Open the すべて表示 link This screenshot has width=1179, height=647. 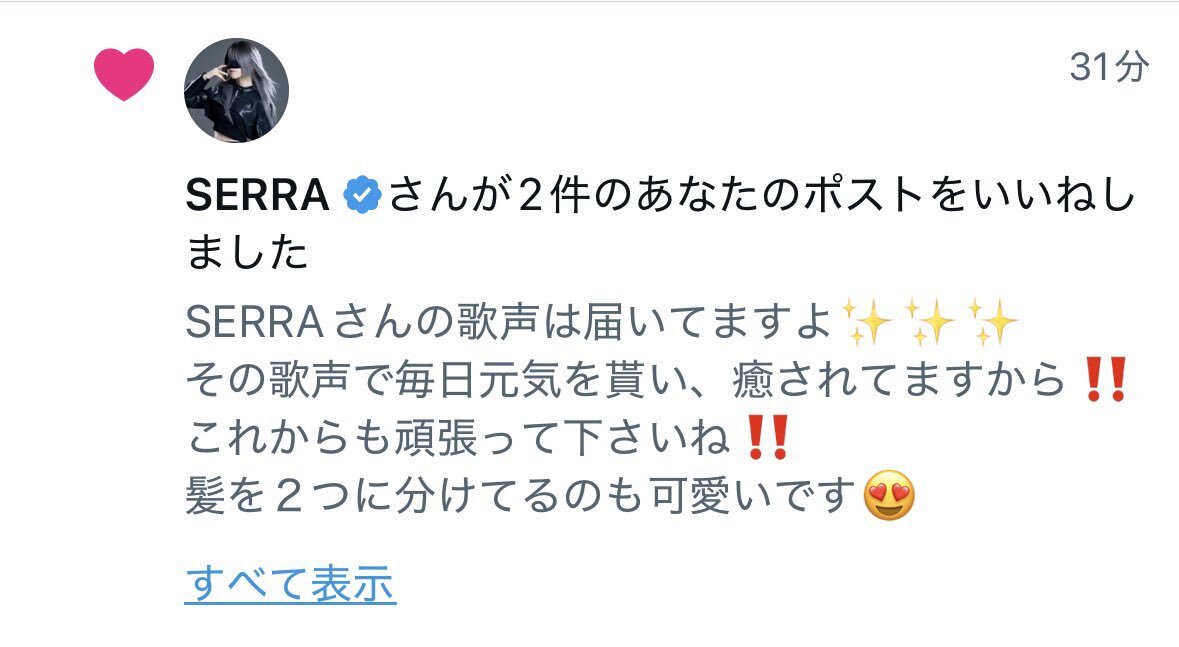[290, 584]
